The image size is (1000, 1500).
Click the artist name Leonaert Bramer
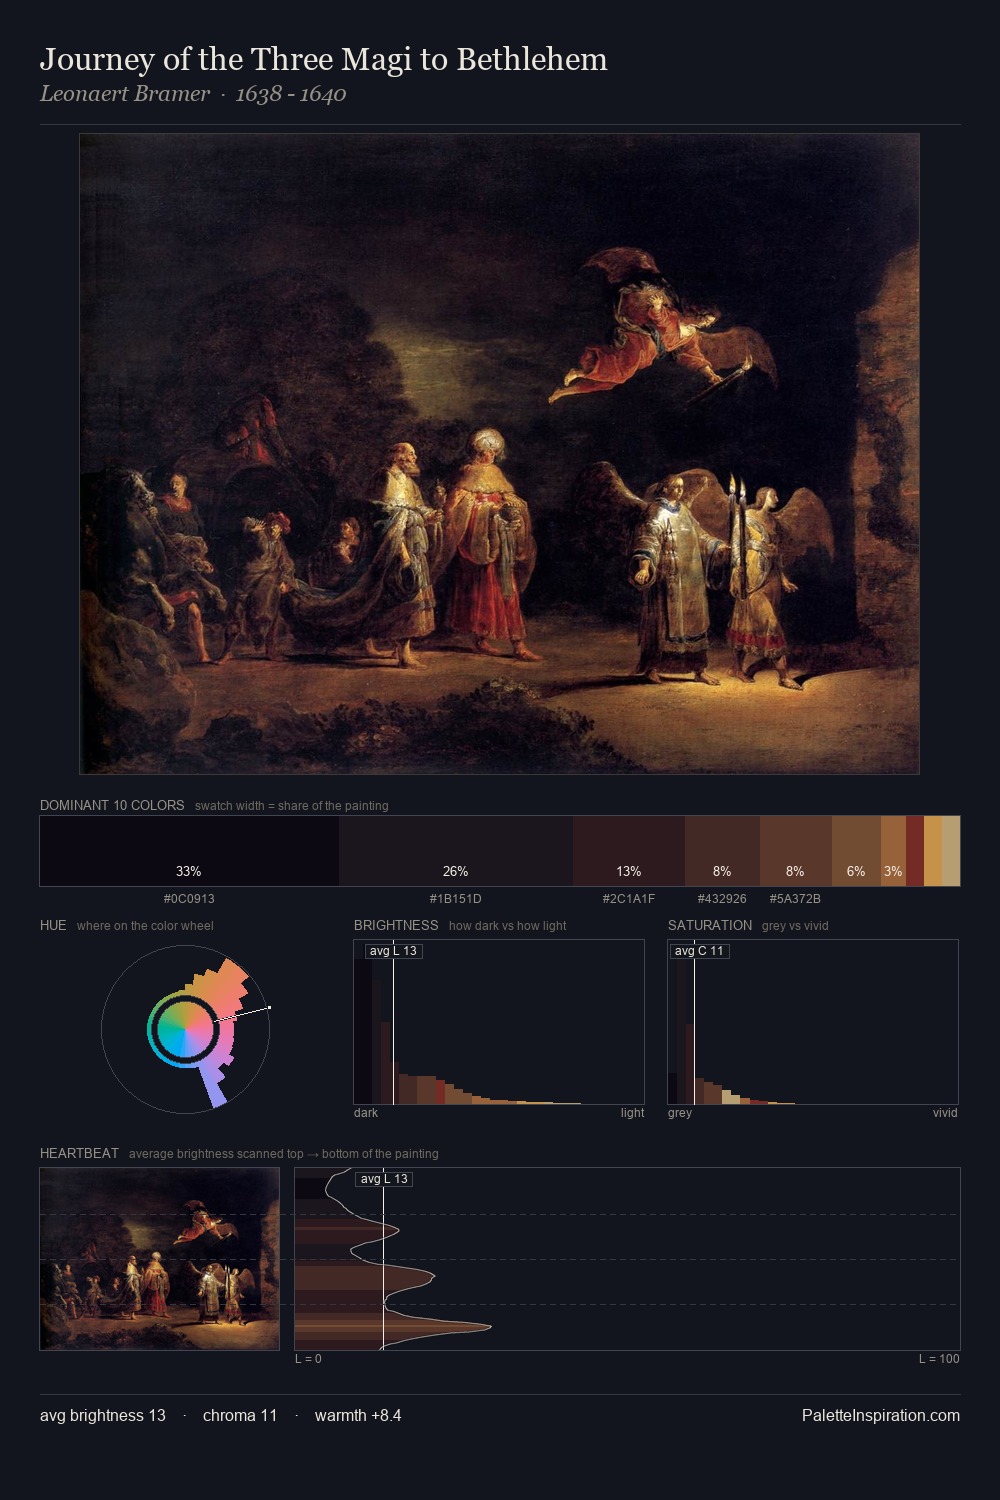click(125, 94)
